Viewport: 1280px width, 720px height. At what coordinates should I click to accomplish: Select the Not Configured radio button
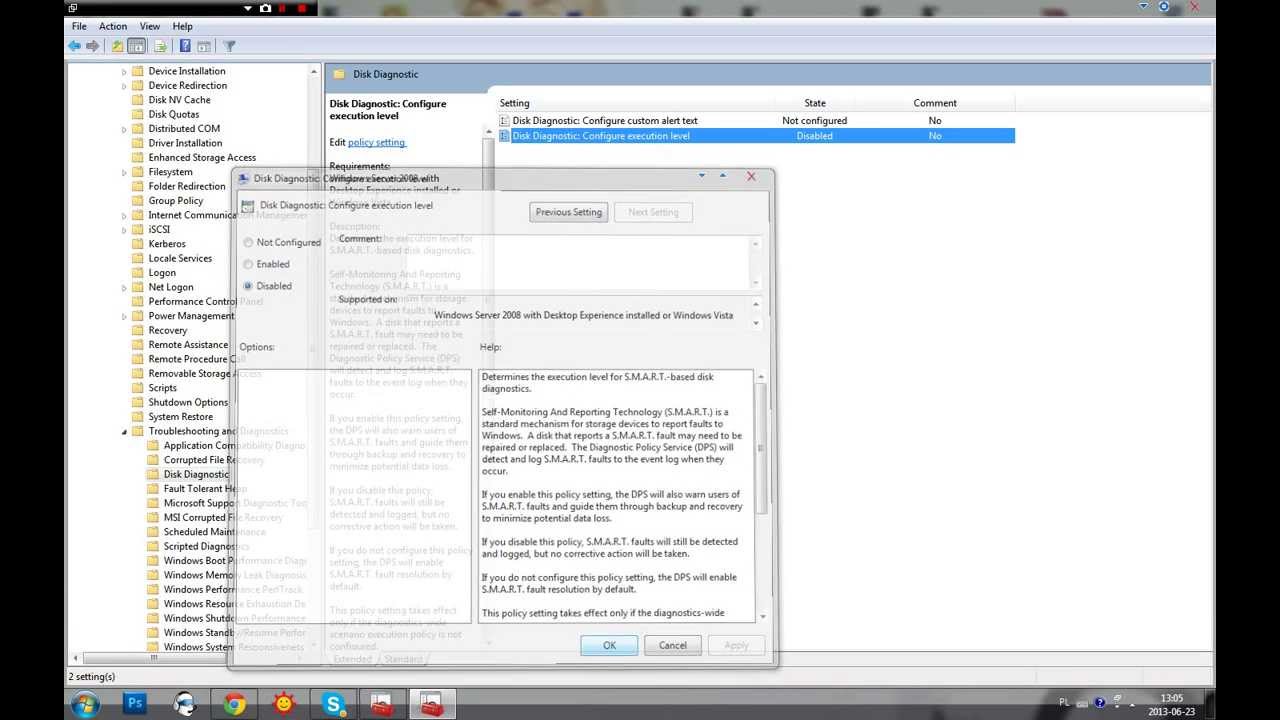click(x=248, y=243)
